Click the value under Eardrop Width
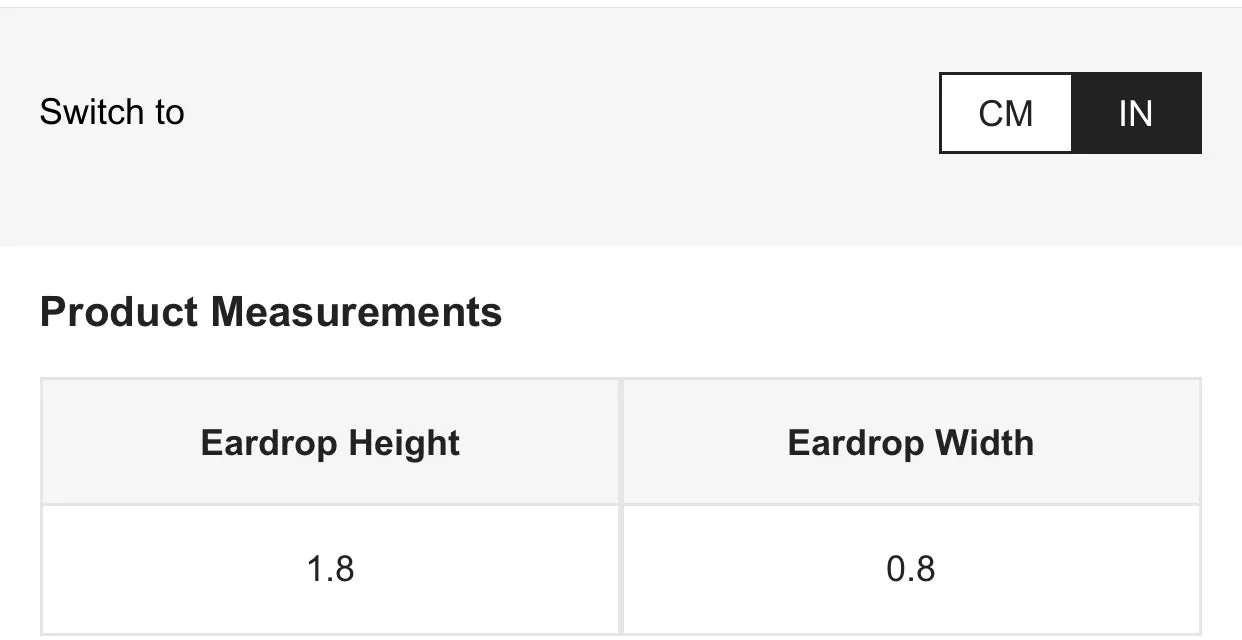The height and width of the screenshot is (640, 1242). click(911, 569)
